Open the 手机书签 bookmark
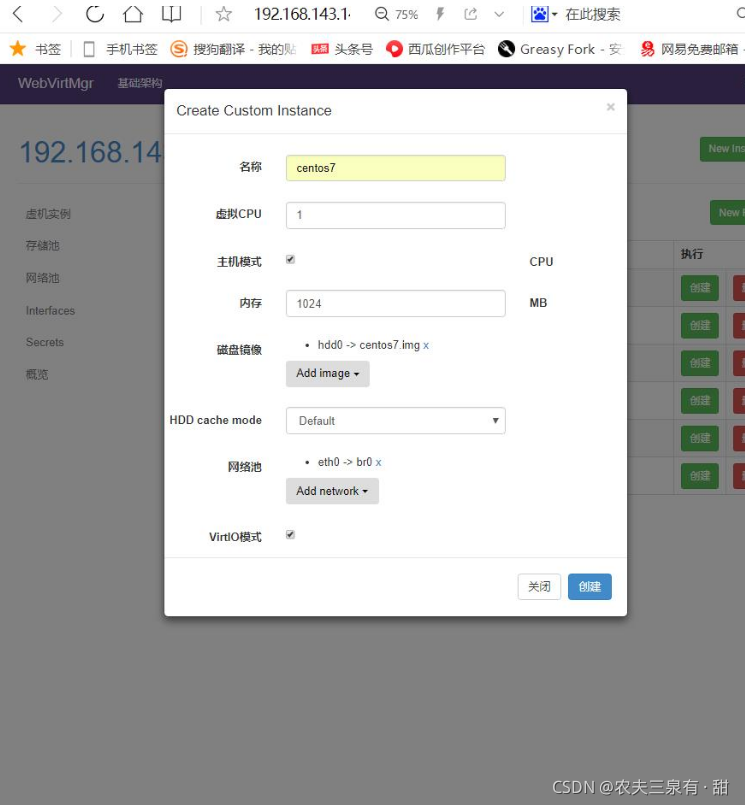Viewport: 745px width, 805px height. coord(120,49)
